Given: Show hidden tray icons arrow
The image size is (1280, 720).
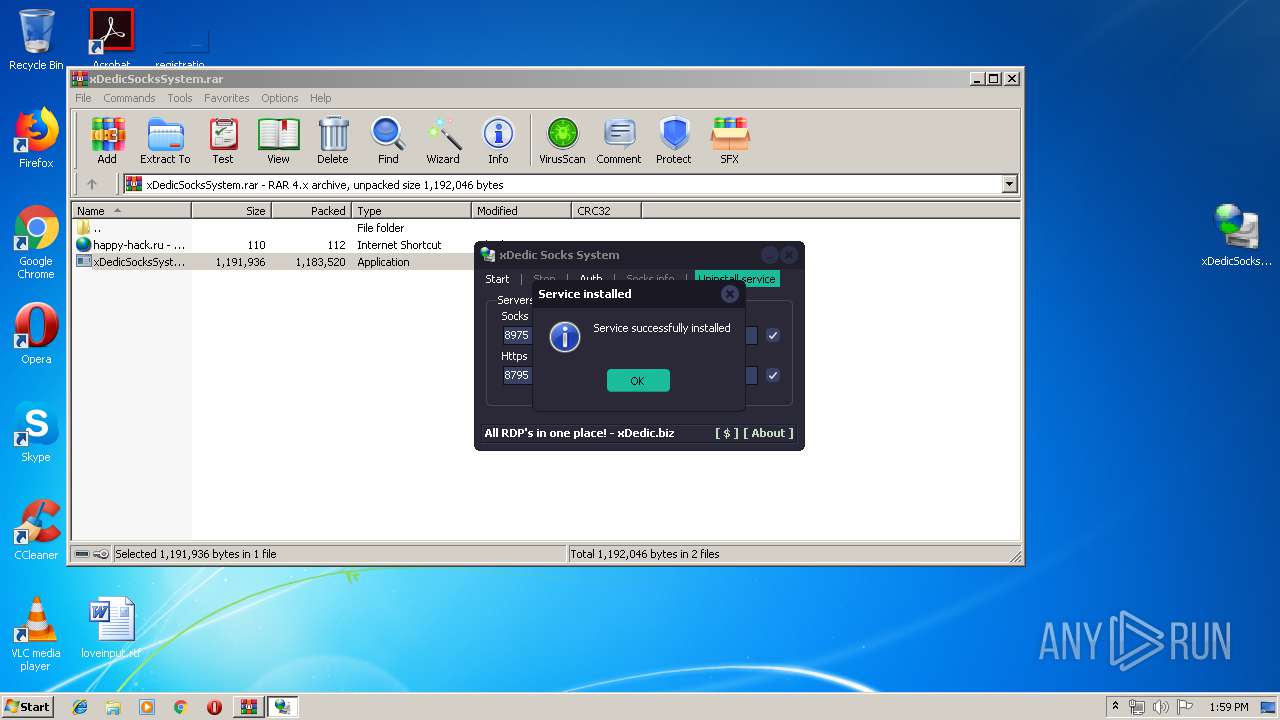Looking at the screenshot, I should (x=1115, y=707).
